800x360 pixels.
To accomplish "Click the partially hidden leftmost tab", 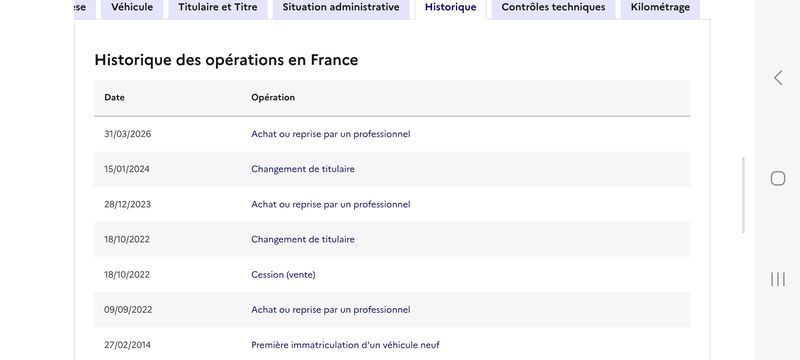I will (x=85, y=8).
